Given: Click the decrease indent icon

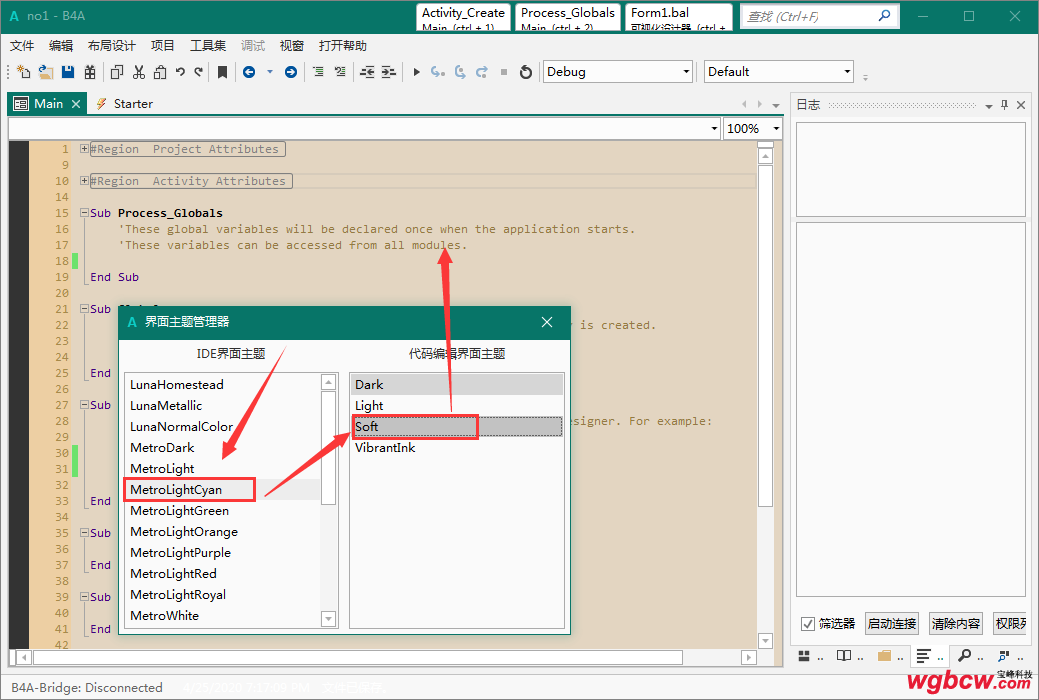Looking at the screenshot, I should tap(367, 72).
